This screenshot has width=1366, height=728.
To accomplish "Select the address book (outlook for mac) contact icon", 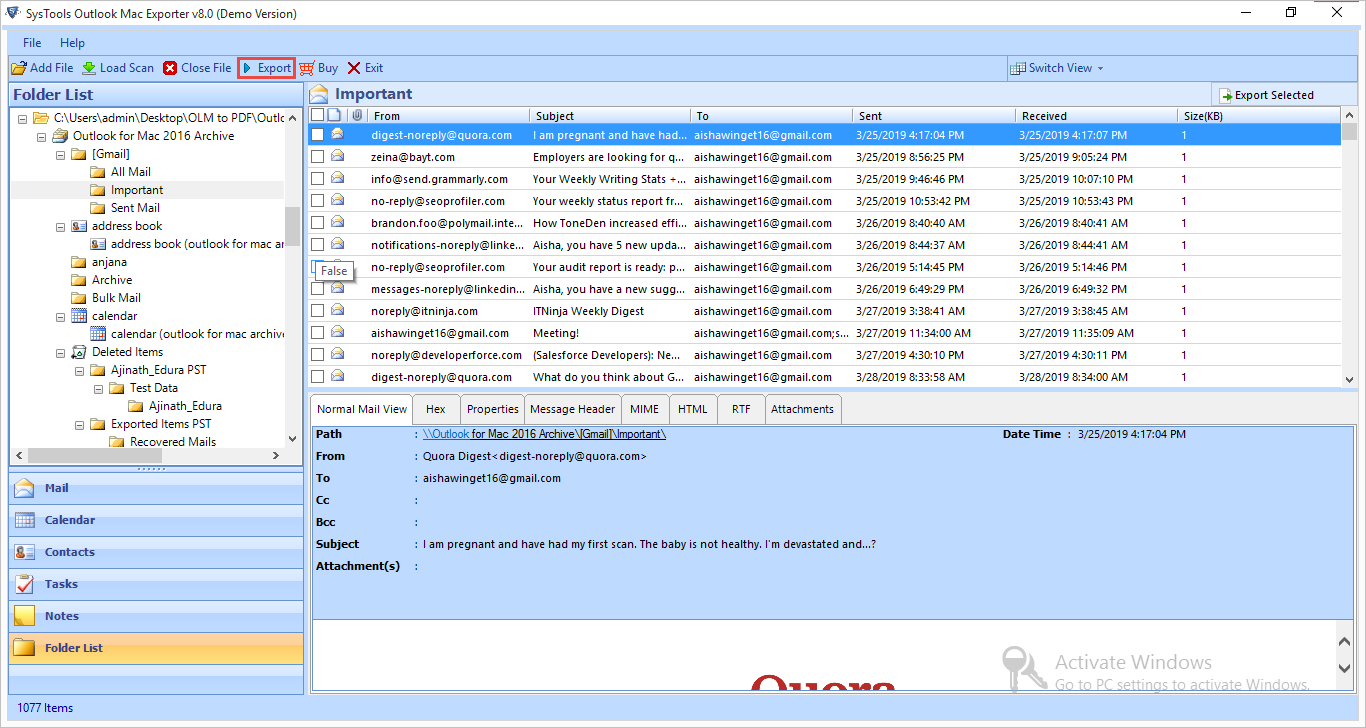I will [97, 244].
